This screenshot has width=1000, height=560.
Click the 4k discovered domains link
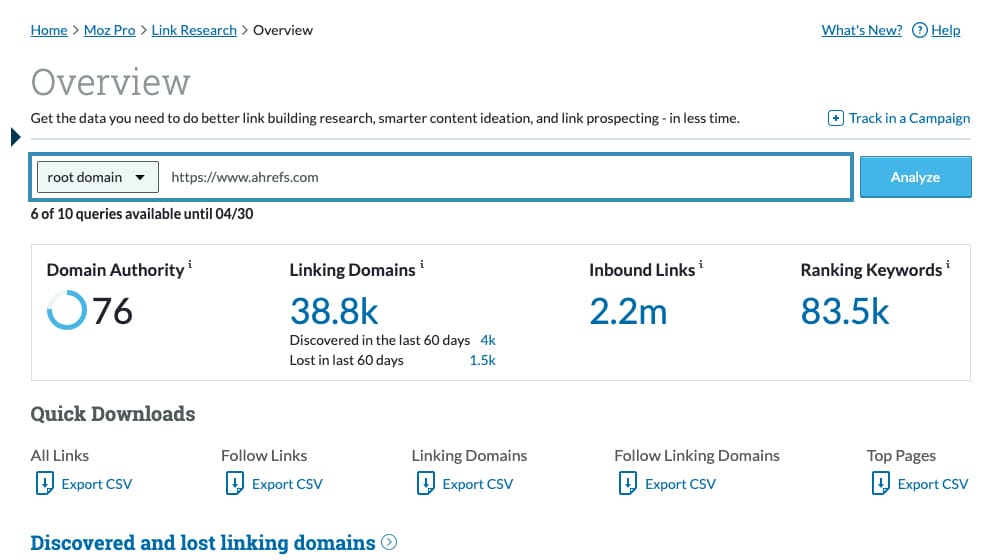(488, 340)
